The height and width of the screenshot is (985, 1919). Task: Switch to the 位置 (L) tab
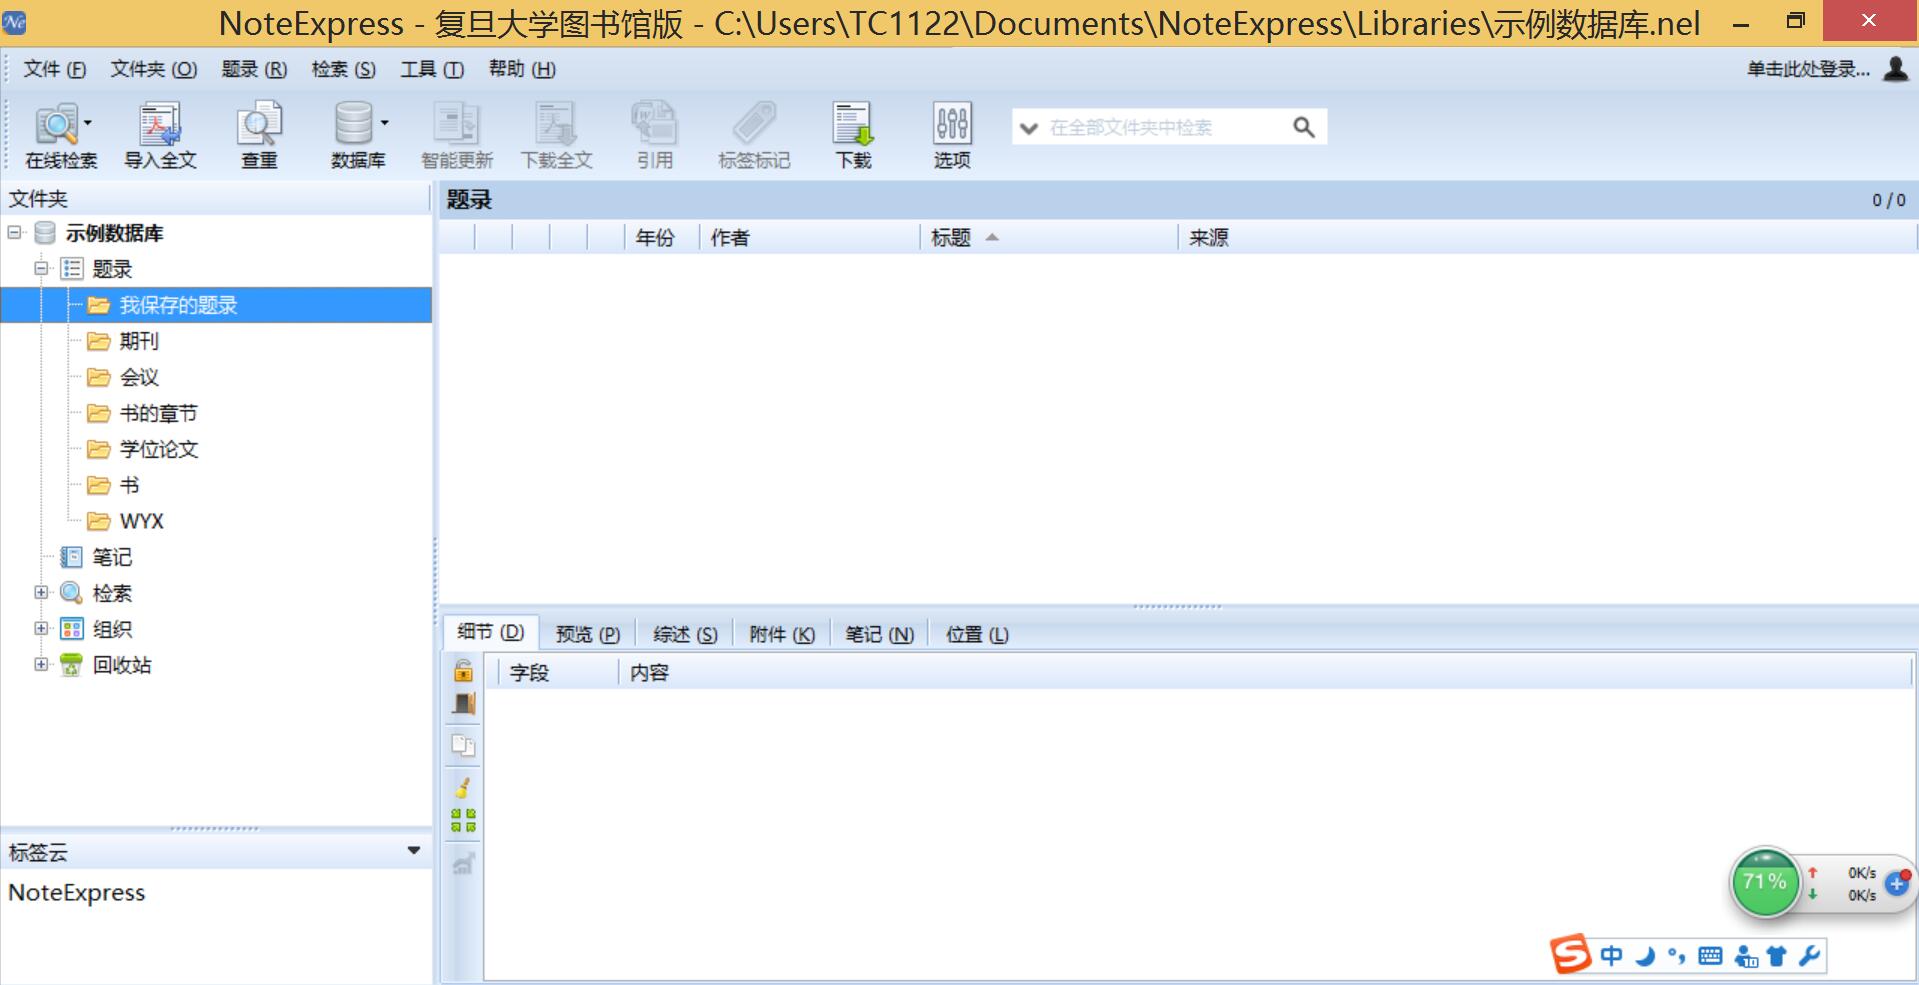(x=977, y=634)
